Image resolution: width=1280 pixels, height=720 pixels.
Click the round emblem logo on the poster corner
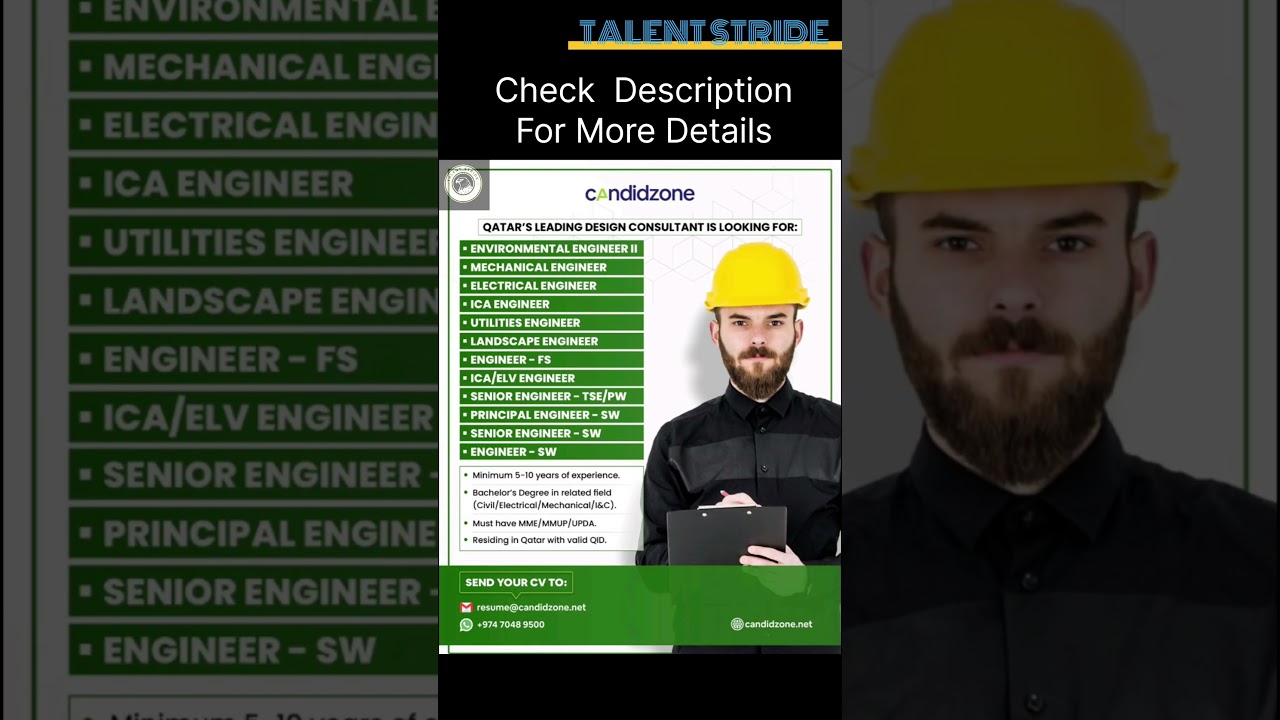point(463,184)
